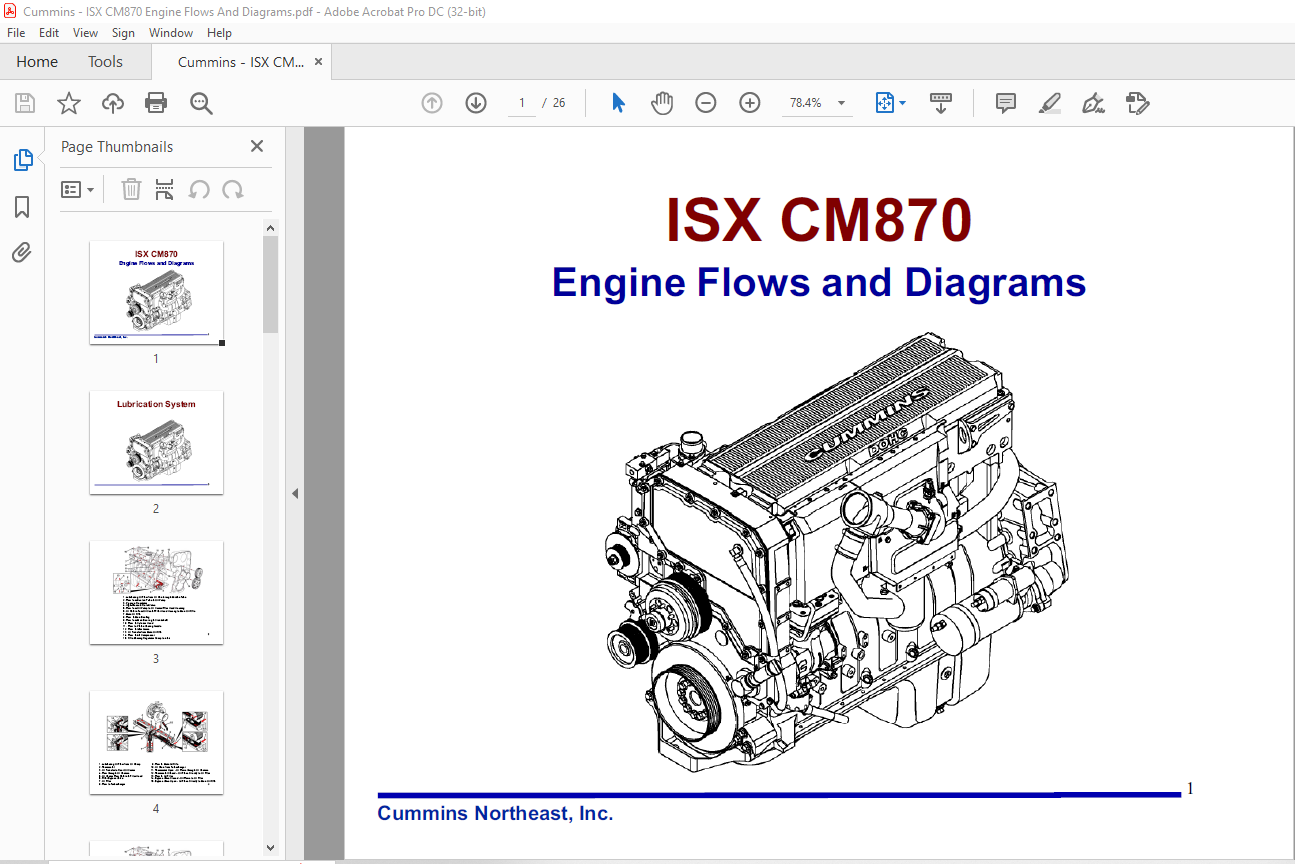Select Lubrication System page 2 thumbnail
Screen dimensions: 1295x864
click(156, 442)
